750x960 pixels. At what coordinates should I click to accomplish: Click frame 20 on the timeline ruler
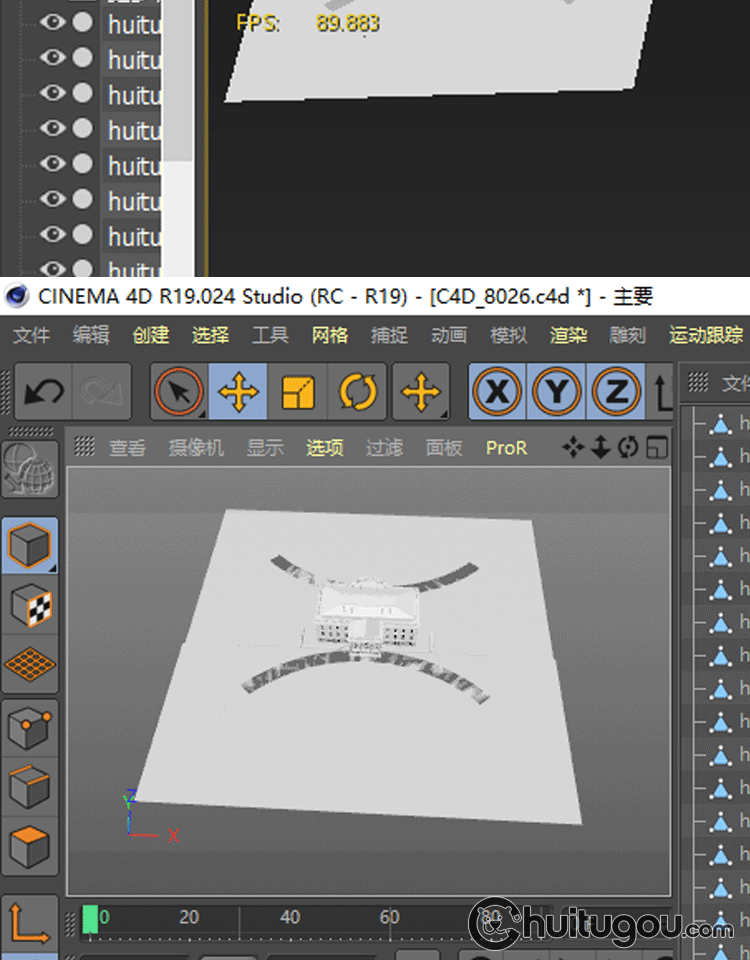pos(189,917)
